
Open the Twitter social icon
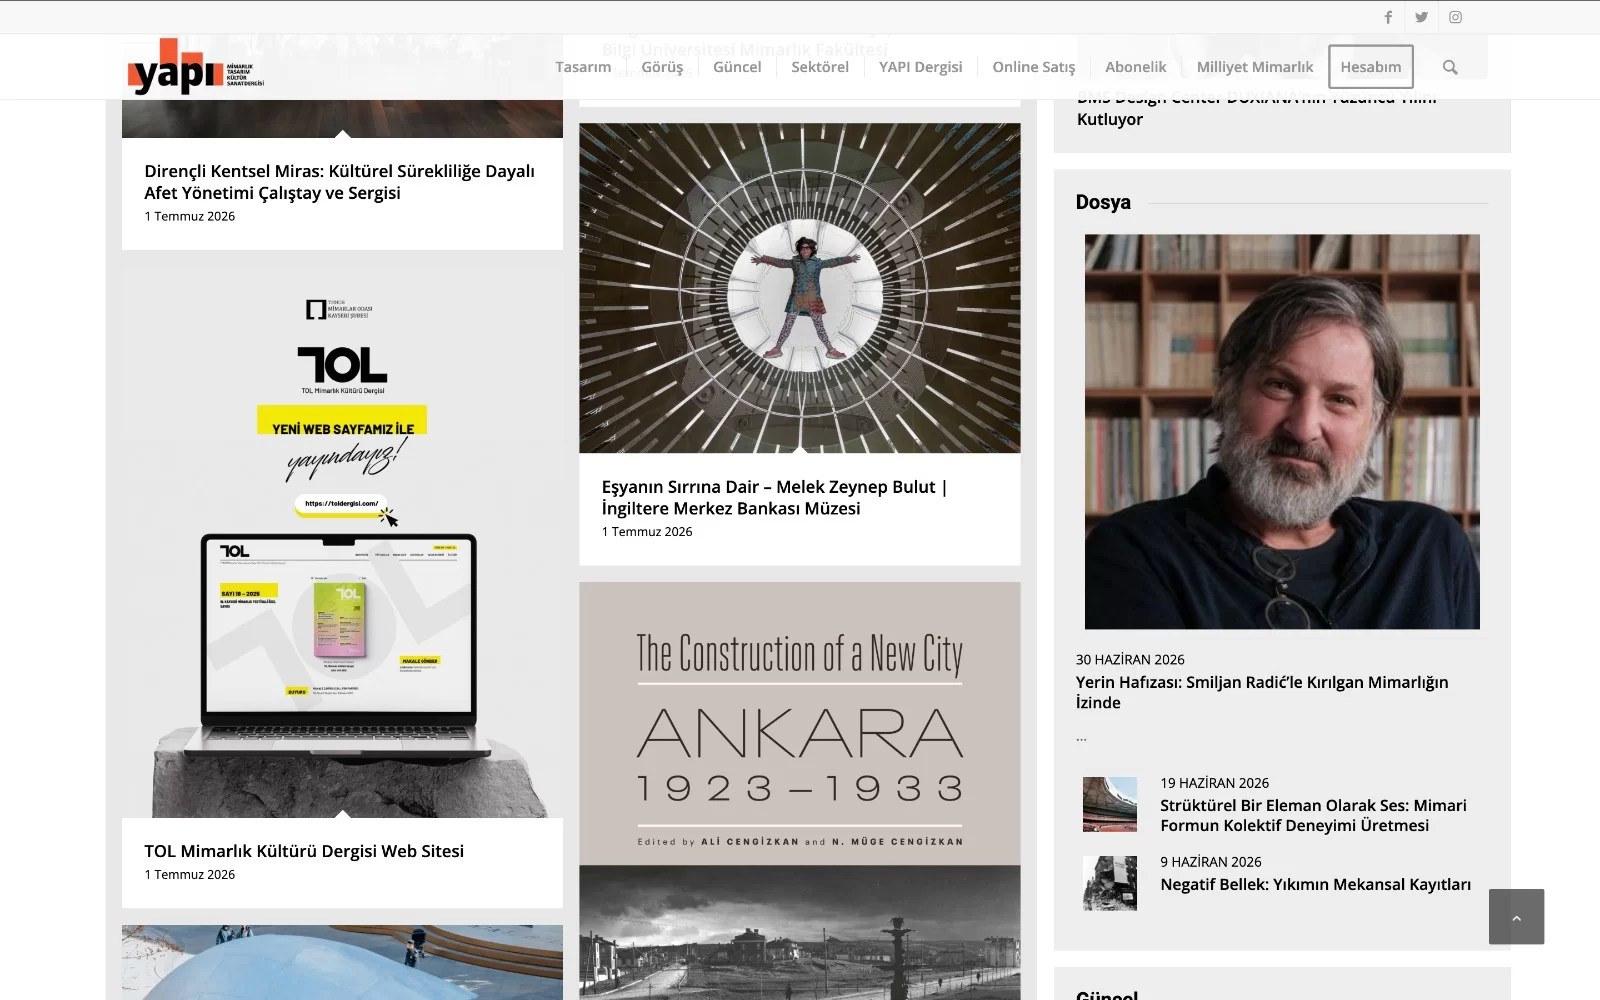pyautogui.click(x=1421, y=17)
